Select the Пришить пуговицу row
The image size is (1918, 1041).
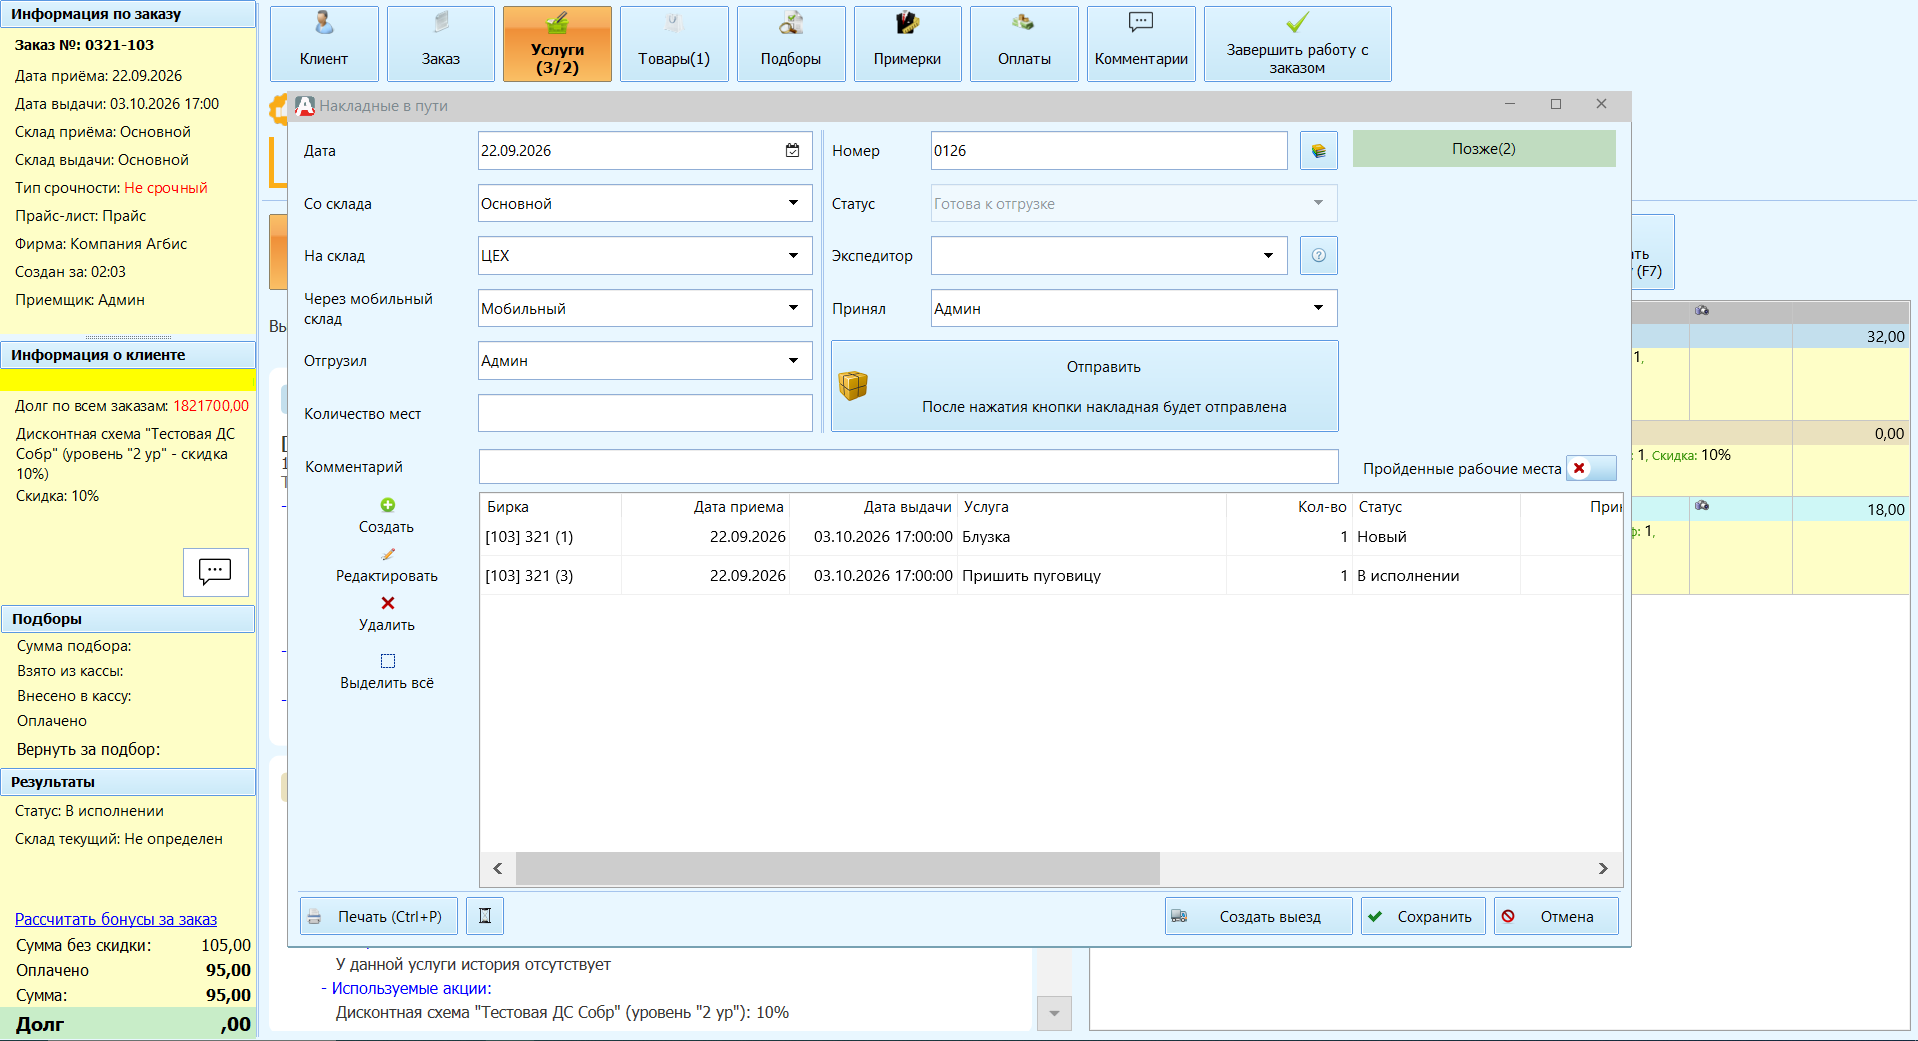(1050, 576)
